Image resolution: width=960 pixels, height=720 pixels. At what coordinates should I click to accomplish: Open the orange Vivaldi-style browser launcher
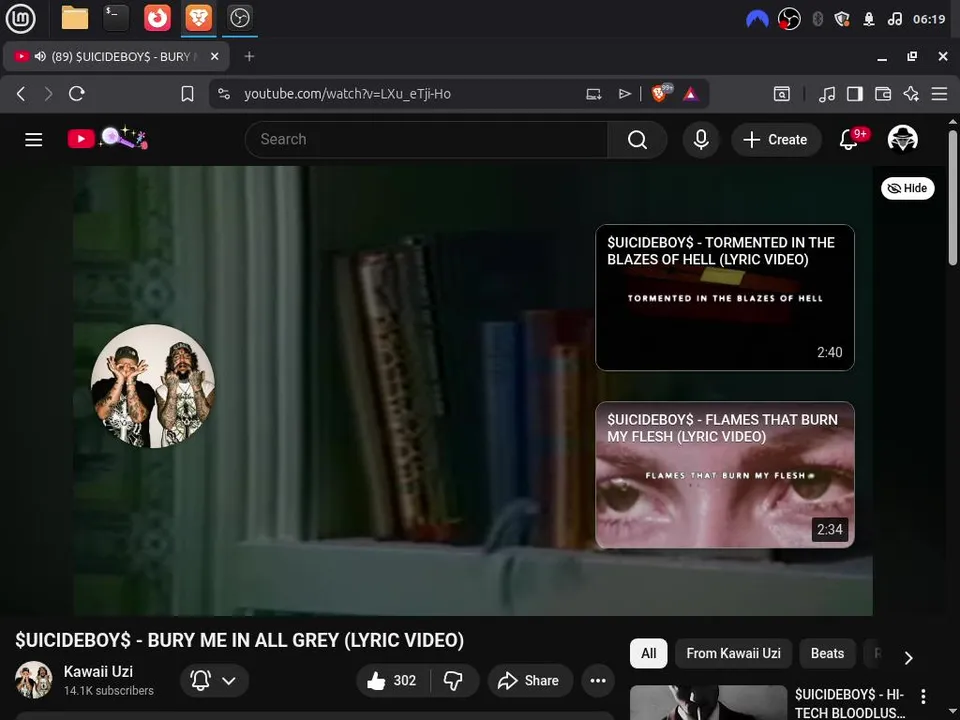pos(157,18)
